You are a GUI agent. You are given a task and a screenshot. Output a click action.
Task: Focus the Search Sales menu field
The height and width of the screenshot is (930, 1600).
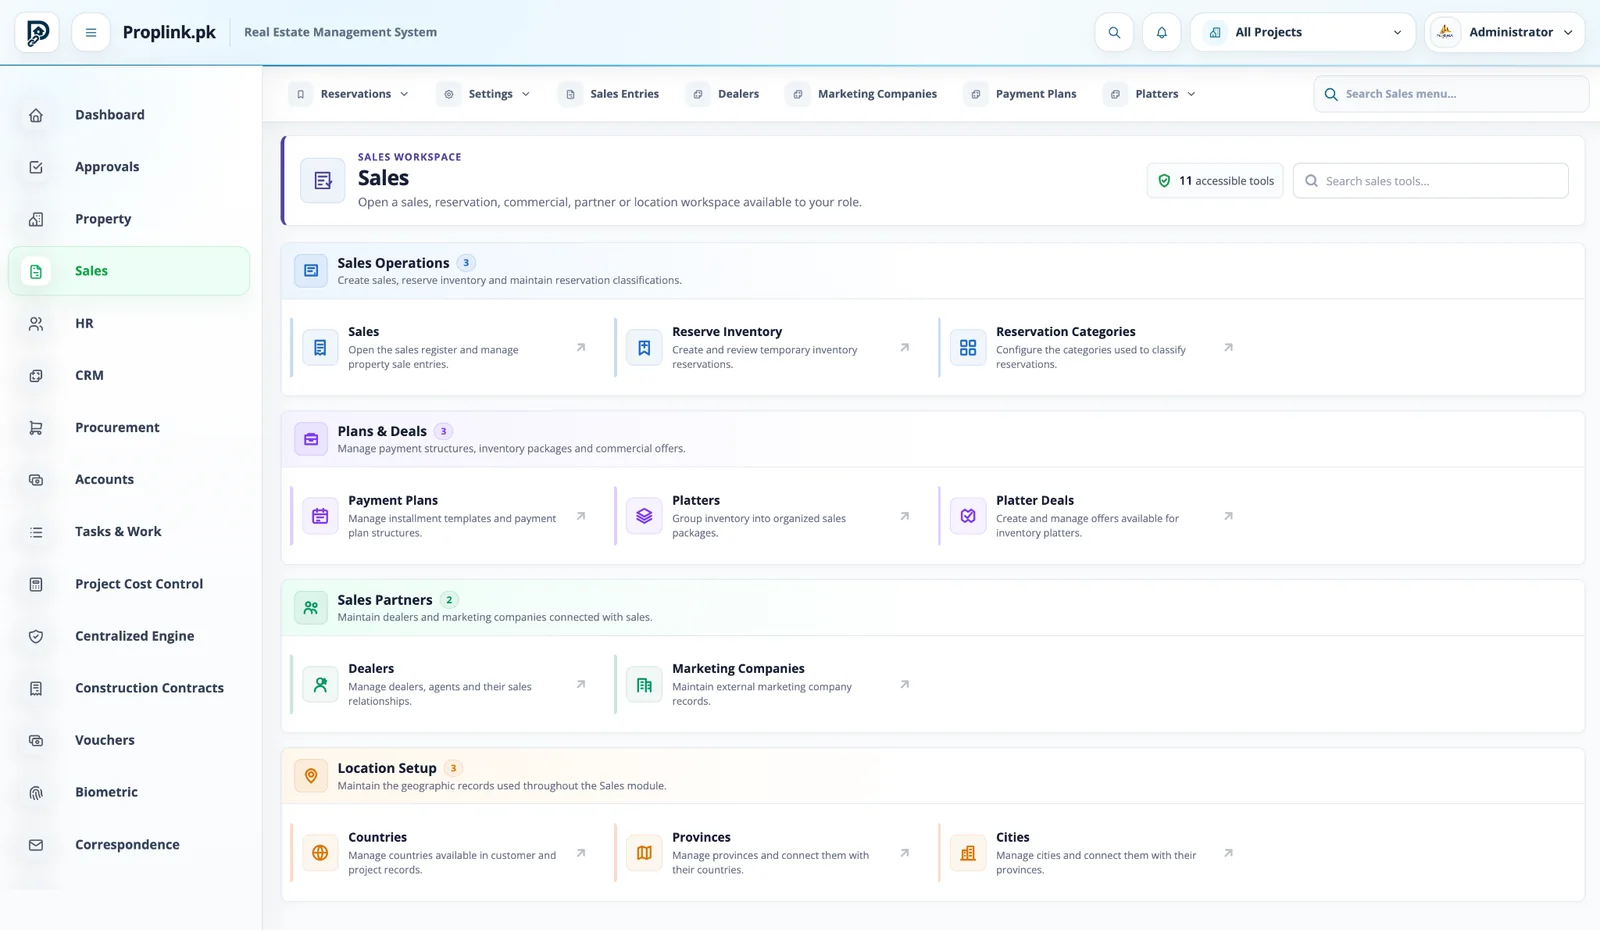pyautogui.click(x=1451, y=94)
